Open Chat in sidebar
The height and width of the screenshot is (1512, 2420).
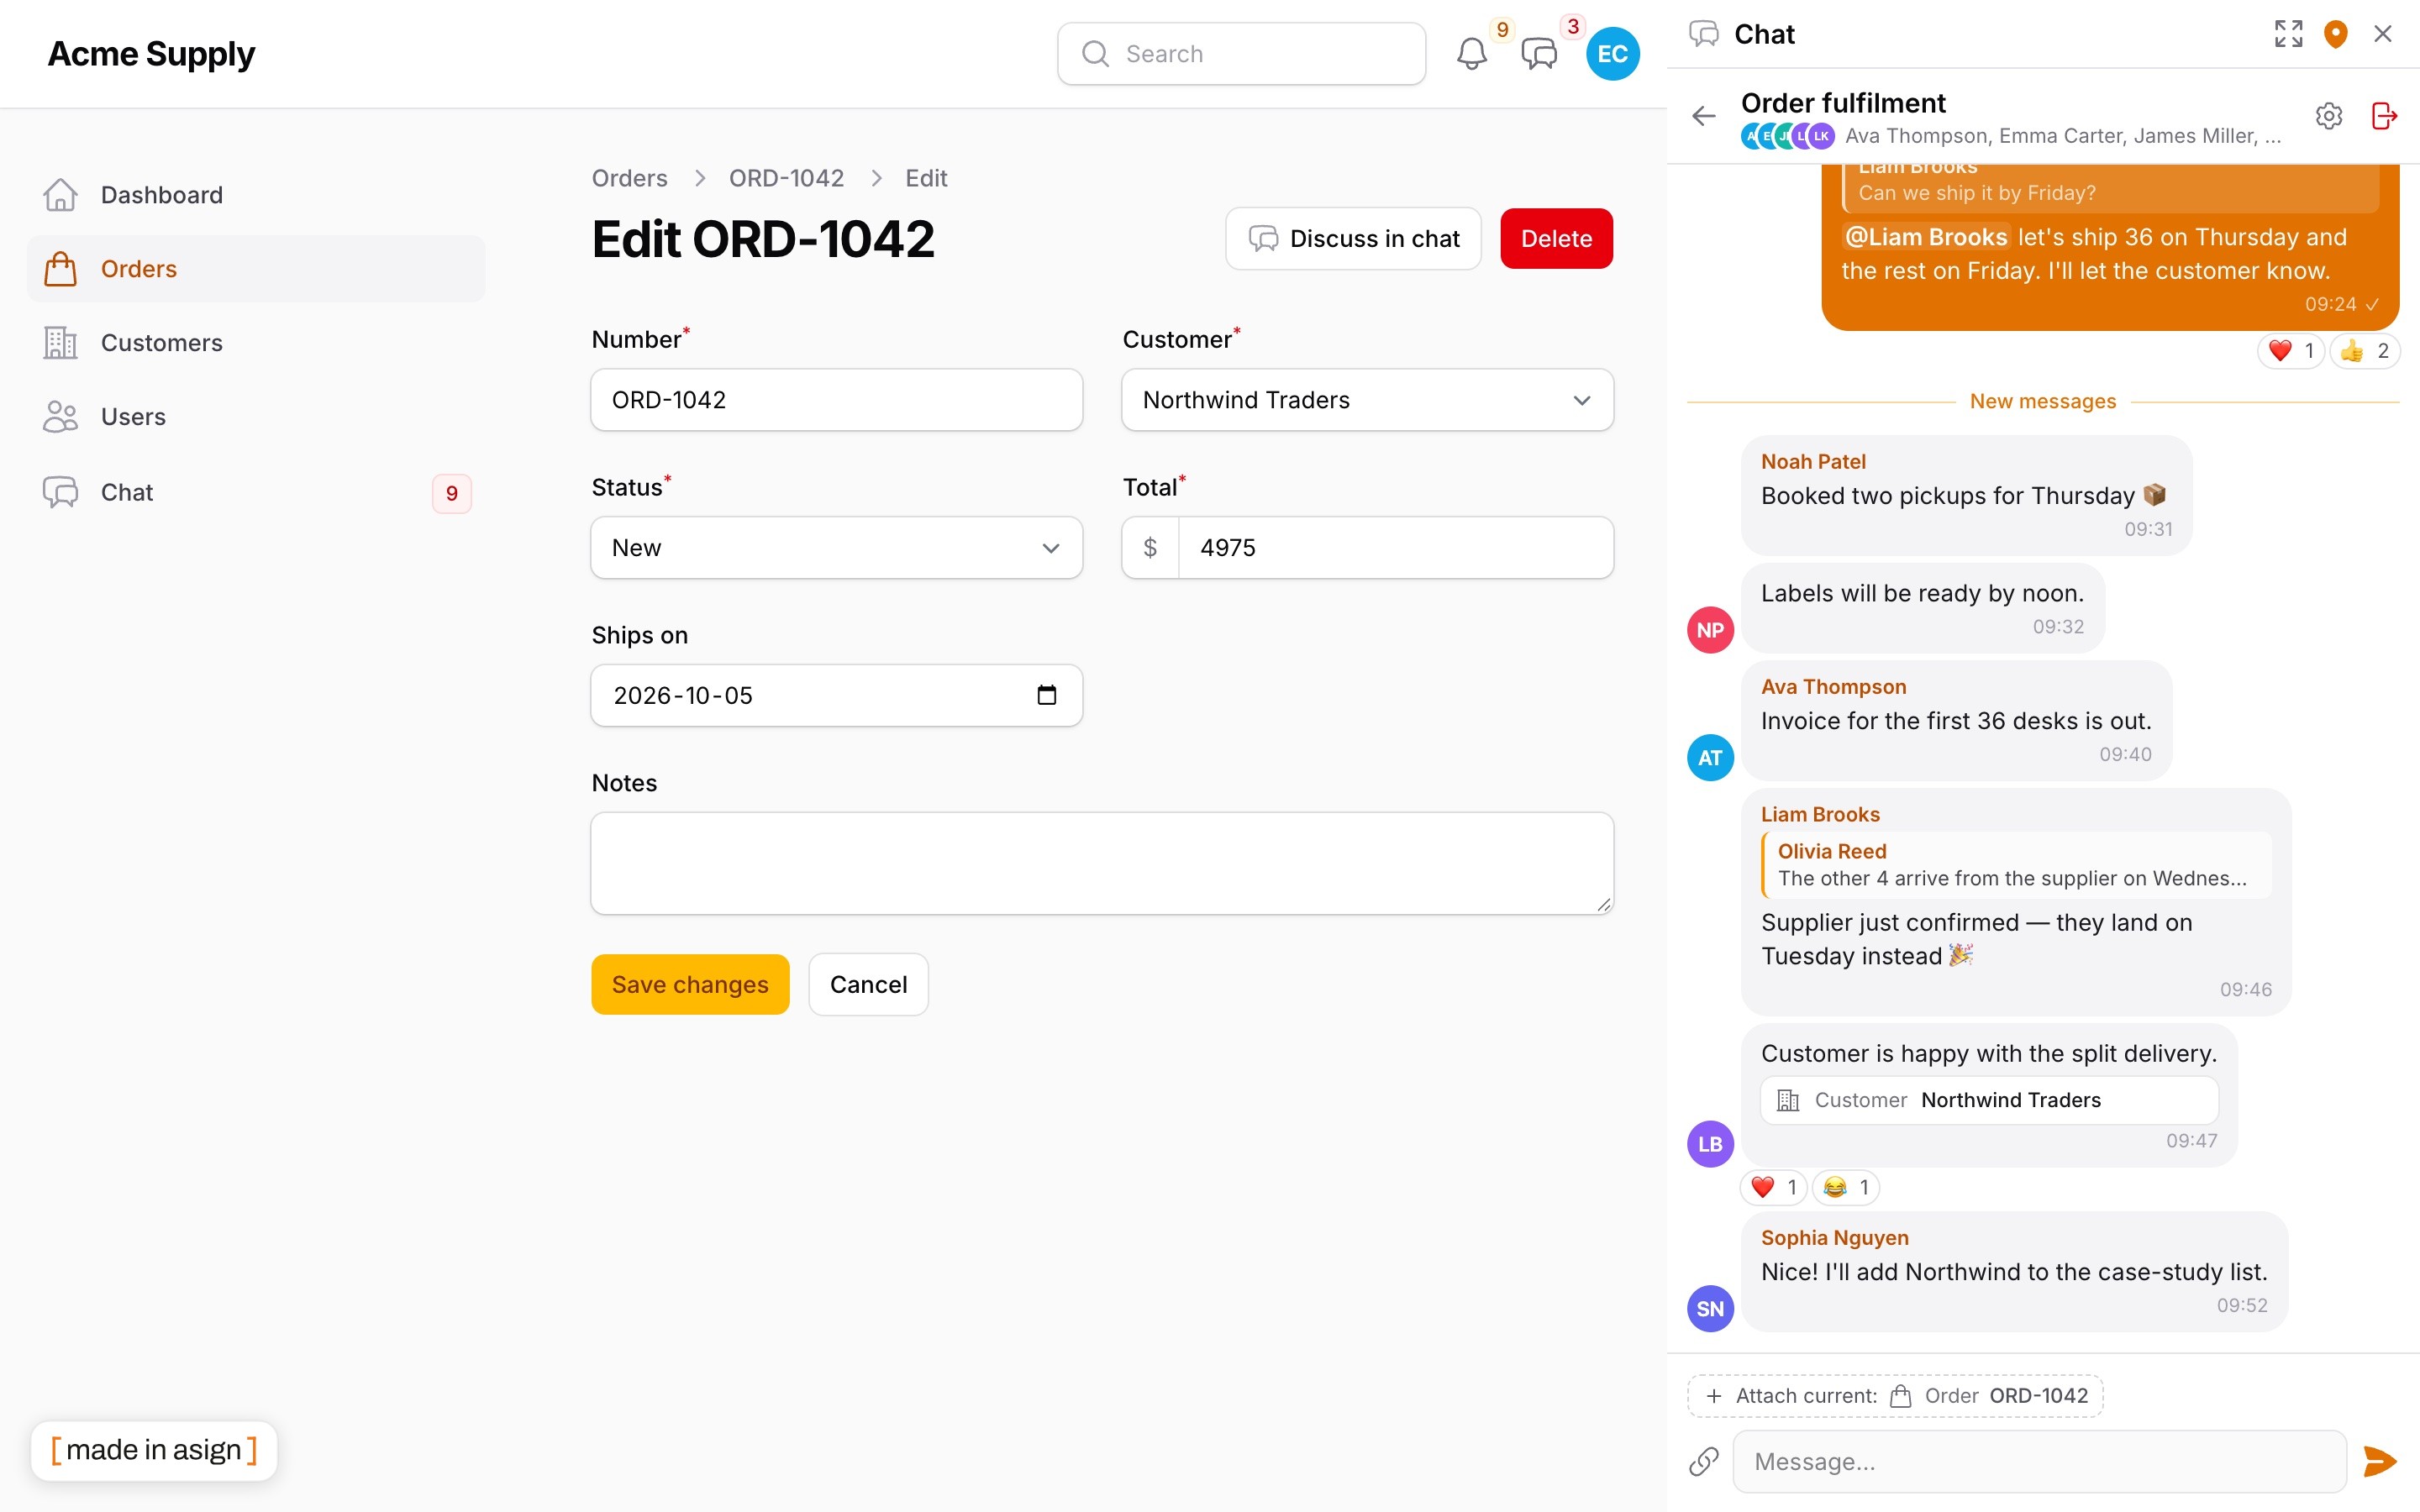(x=256, y=492)
